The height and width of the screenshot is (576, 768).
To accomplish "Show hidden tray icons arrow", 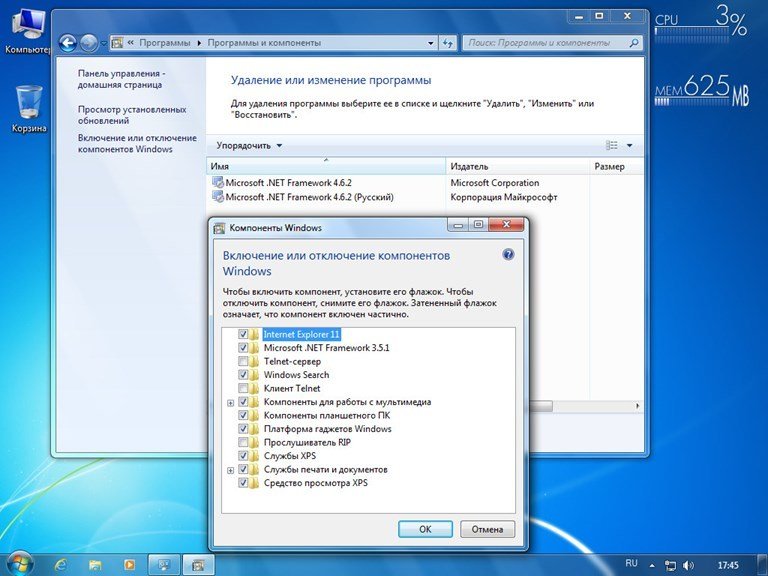I will point(652,566).
